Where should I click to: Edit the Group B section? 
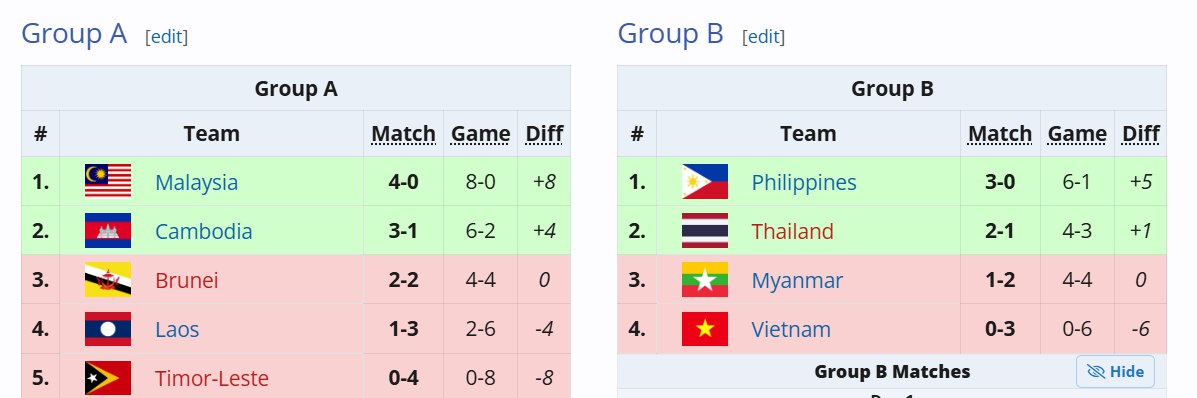click(763, 36)
